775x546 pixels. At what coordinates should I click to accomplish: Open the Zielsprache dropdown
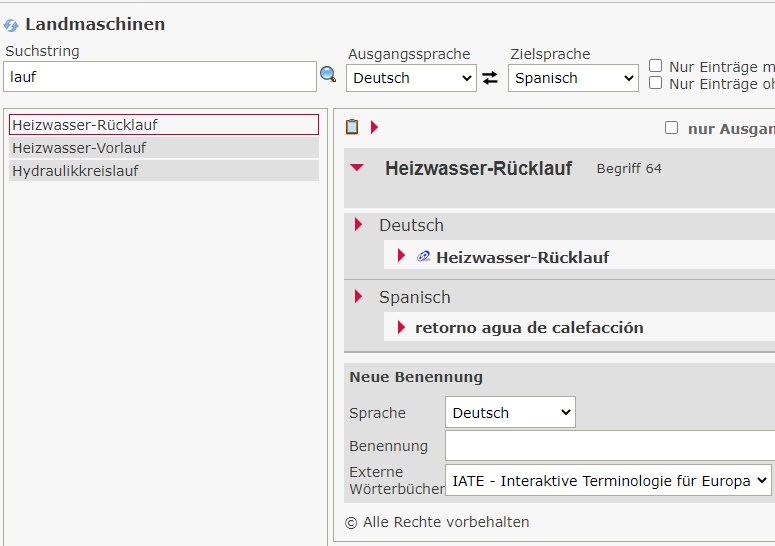point(573,78)
